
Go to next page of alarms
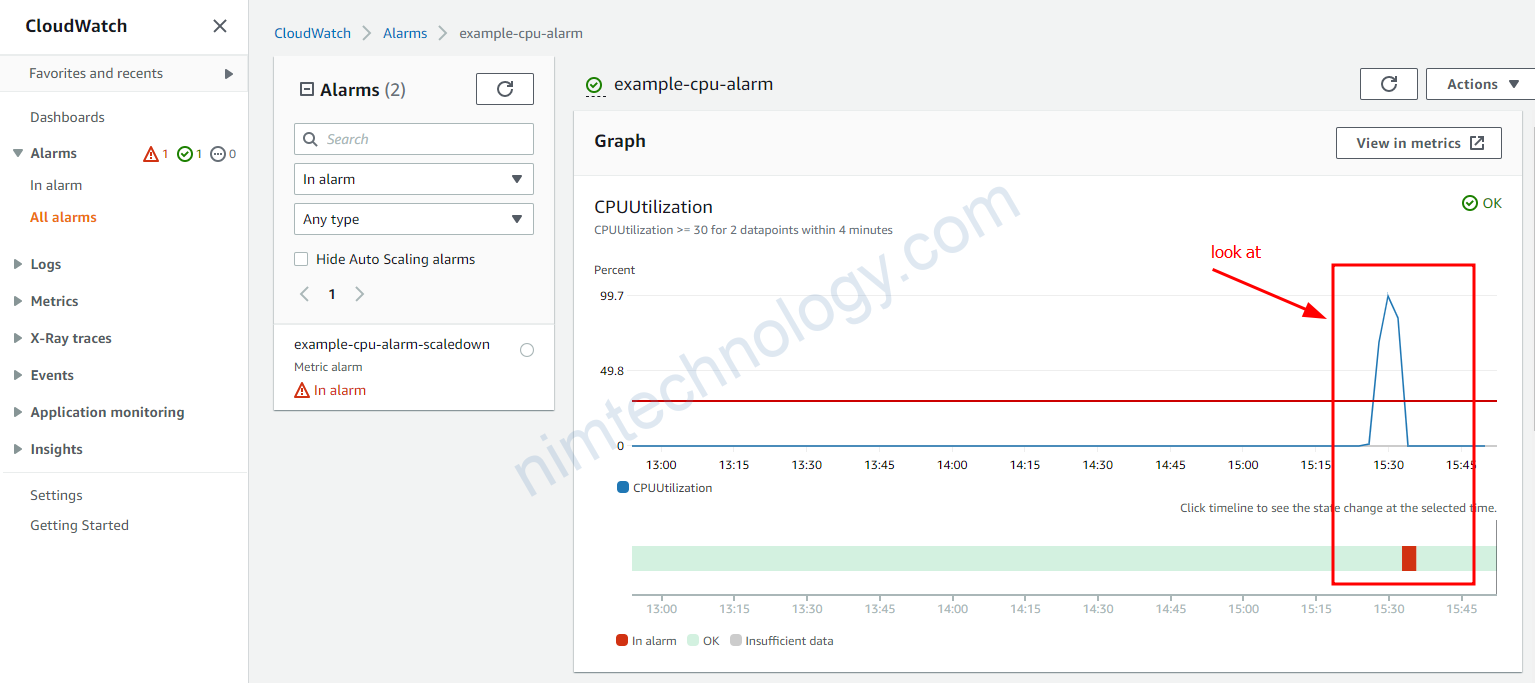(x=360, y=294)
